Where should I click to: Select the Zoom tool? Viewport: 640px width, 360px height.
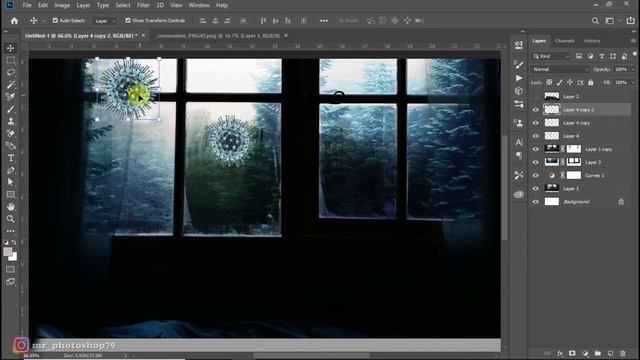(x=11, y=219)
